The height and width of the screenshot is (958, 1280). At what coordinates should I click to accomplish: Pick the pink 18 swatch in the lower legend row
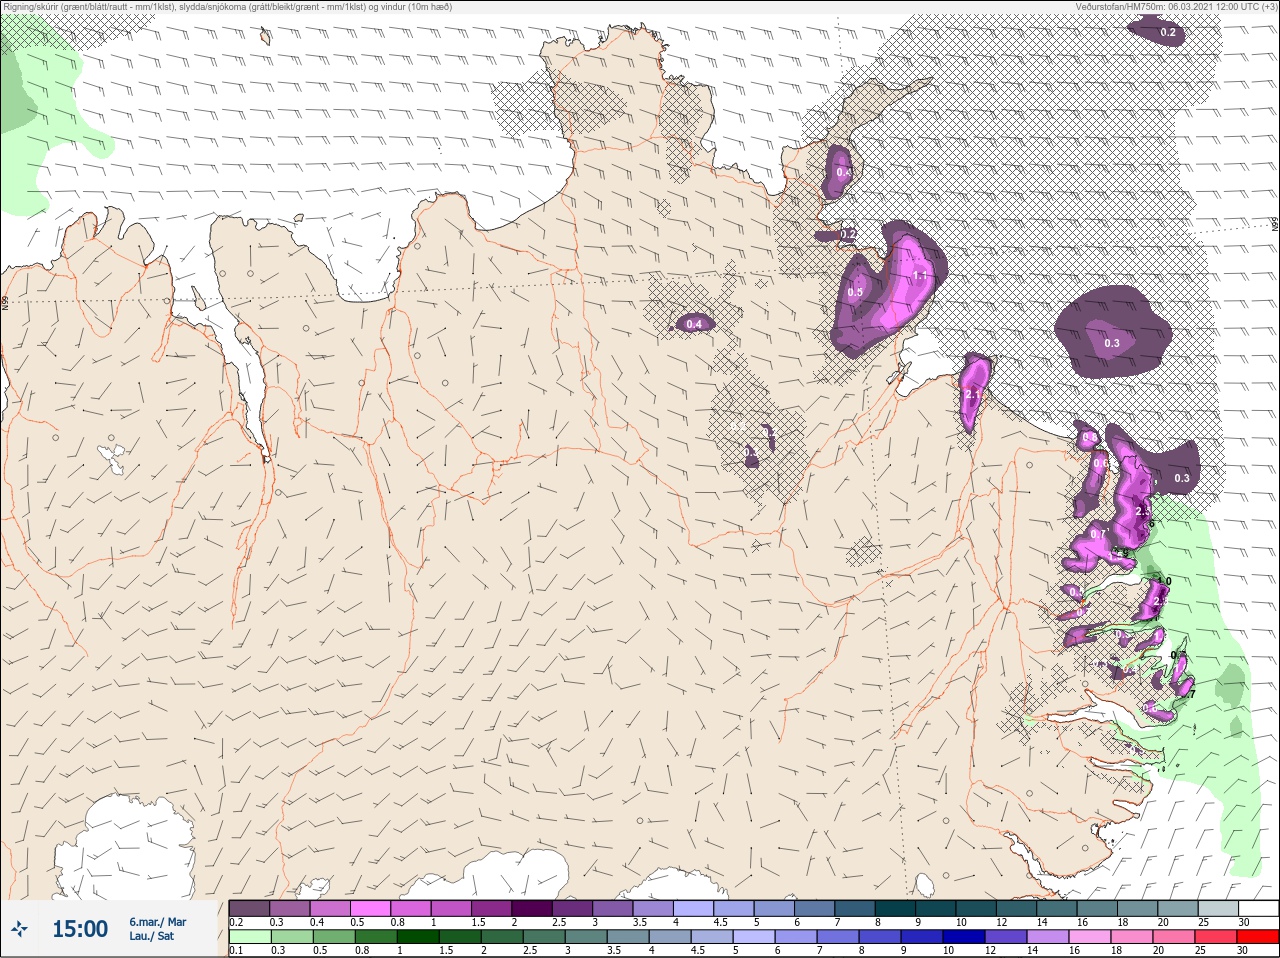click(1132, 937)
